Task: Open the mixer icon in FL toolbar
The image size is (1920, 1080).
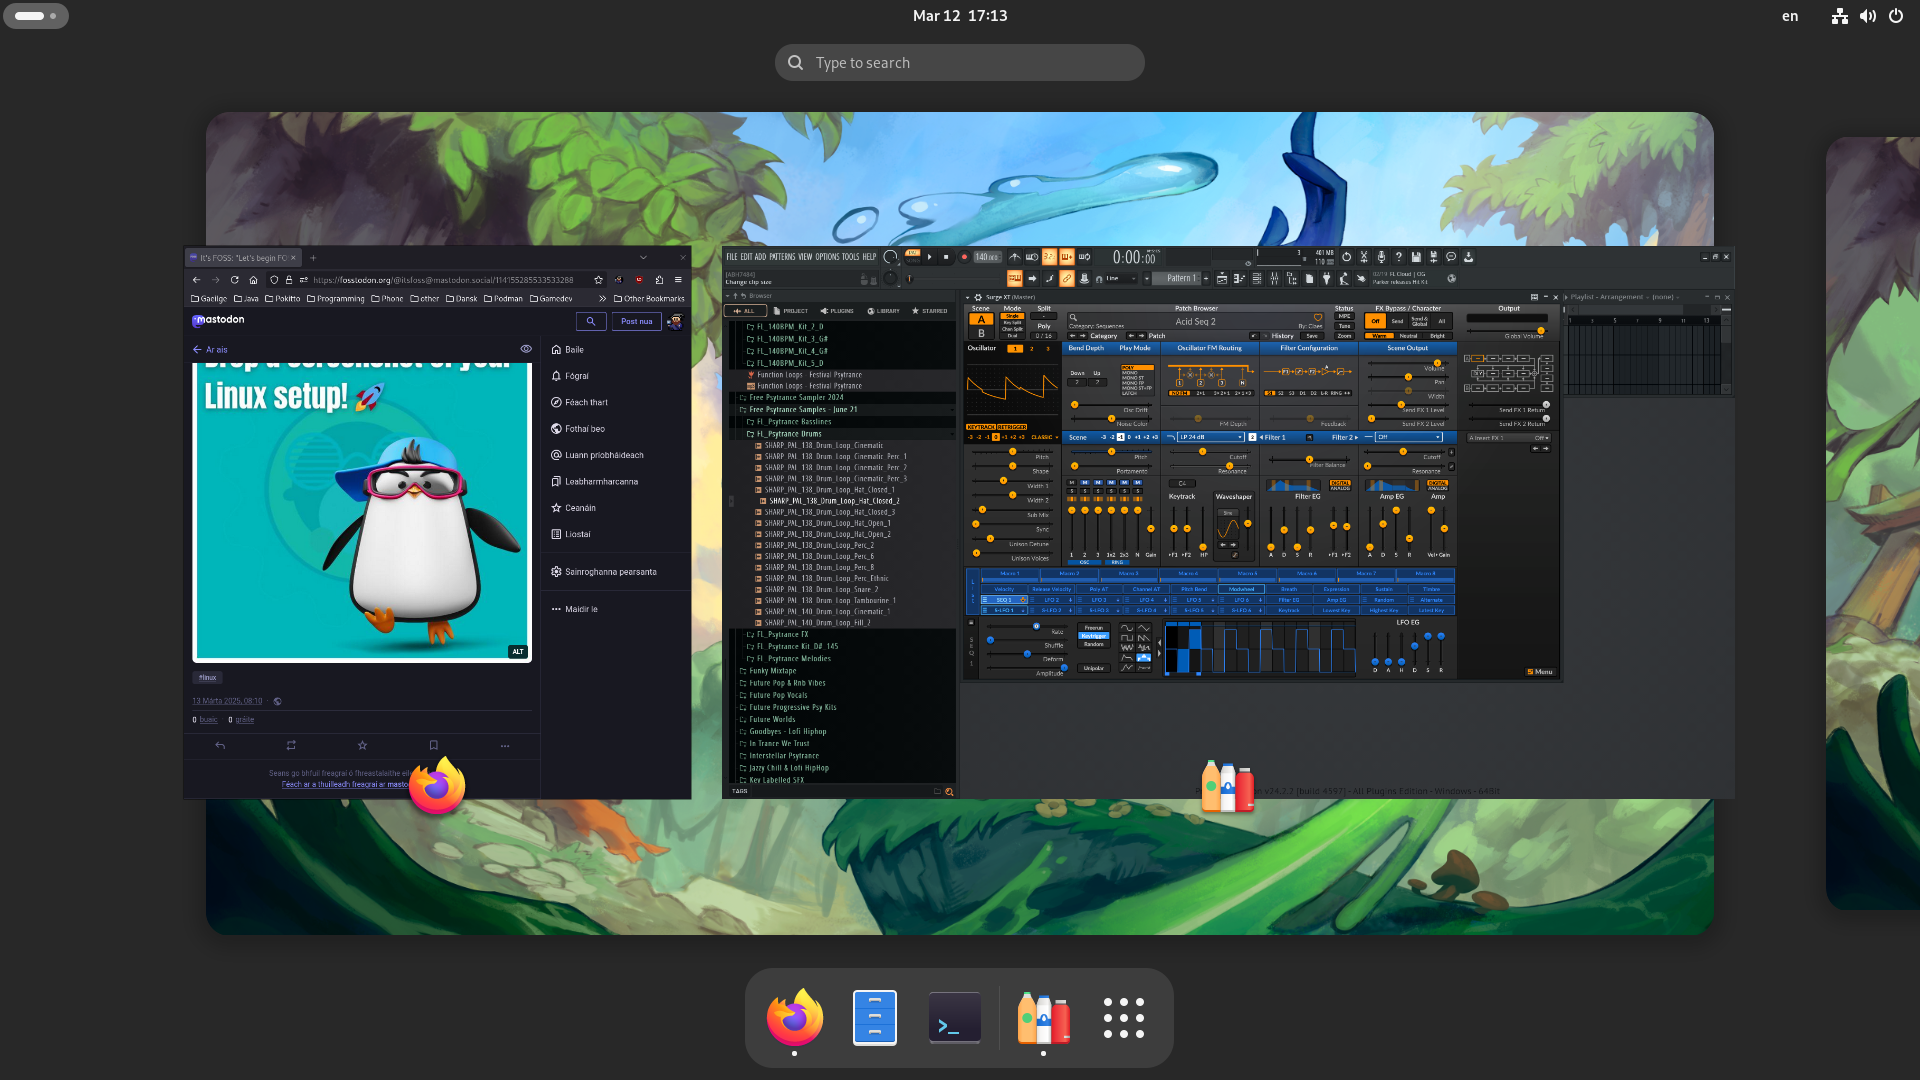Action: click(1274, 279)
